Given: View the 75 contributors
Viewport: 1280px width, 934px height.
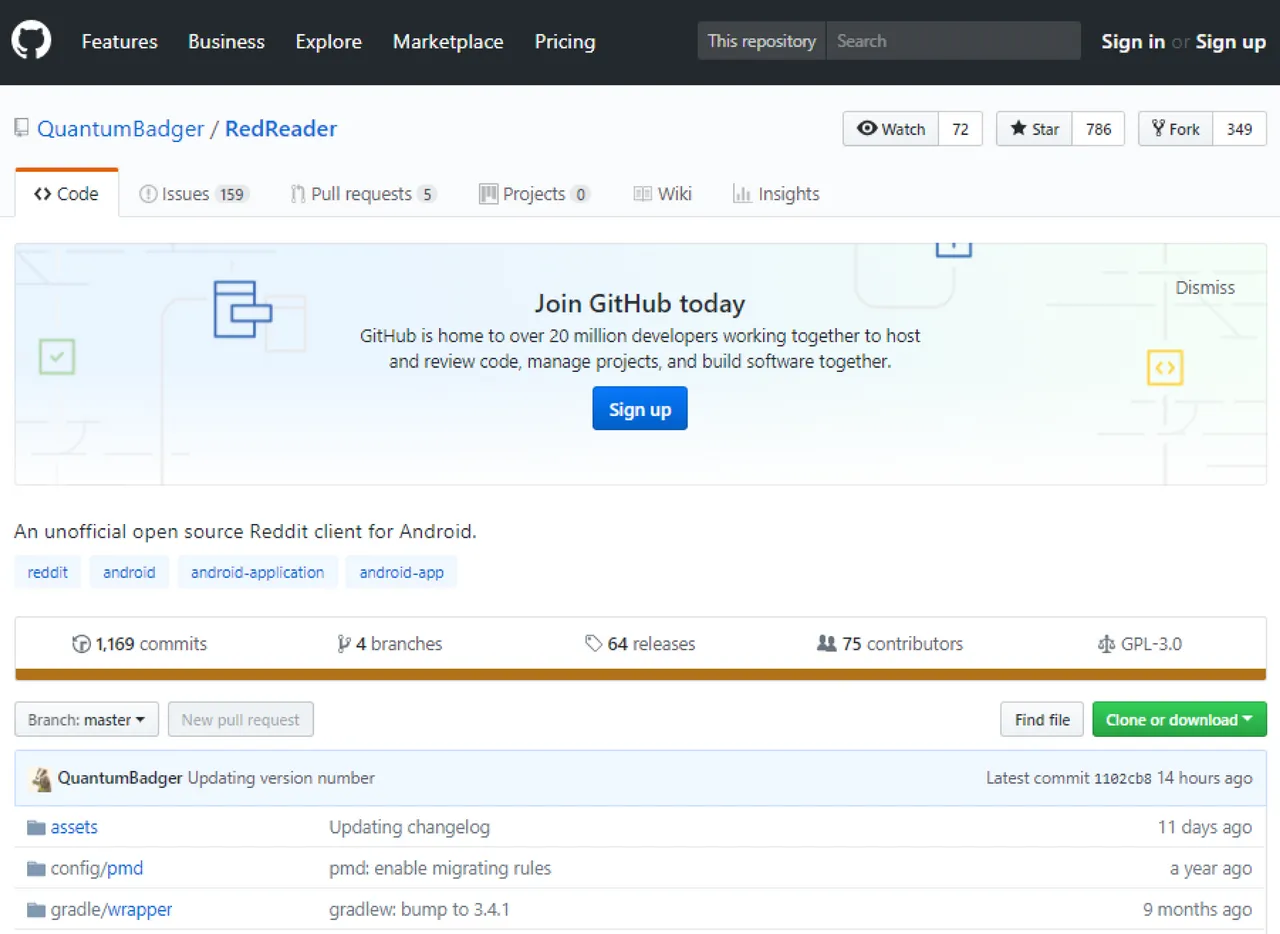Looking at the screenshot, I should [x=890, y=644].
